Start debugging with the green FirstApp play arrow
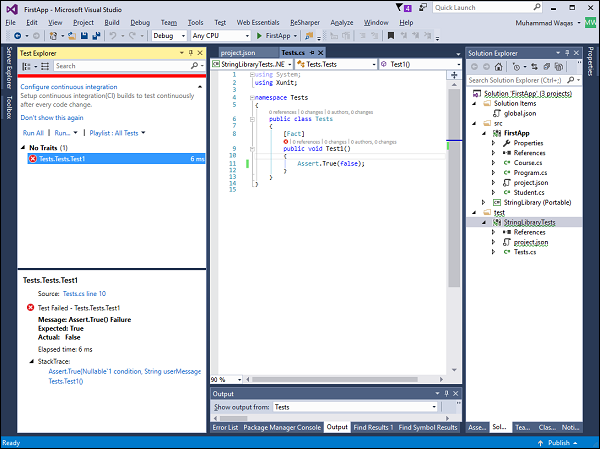The image size is (600, 449). (258, 35)
